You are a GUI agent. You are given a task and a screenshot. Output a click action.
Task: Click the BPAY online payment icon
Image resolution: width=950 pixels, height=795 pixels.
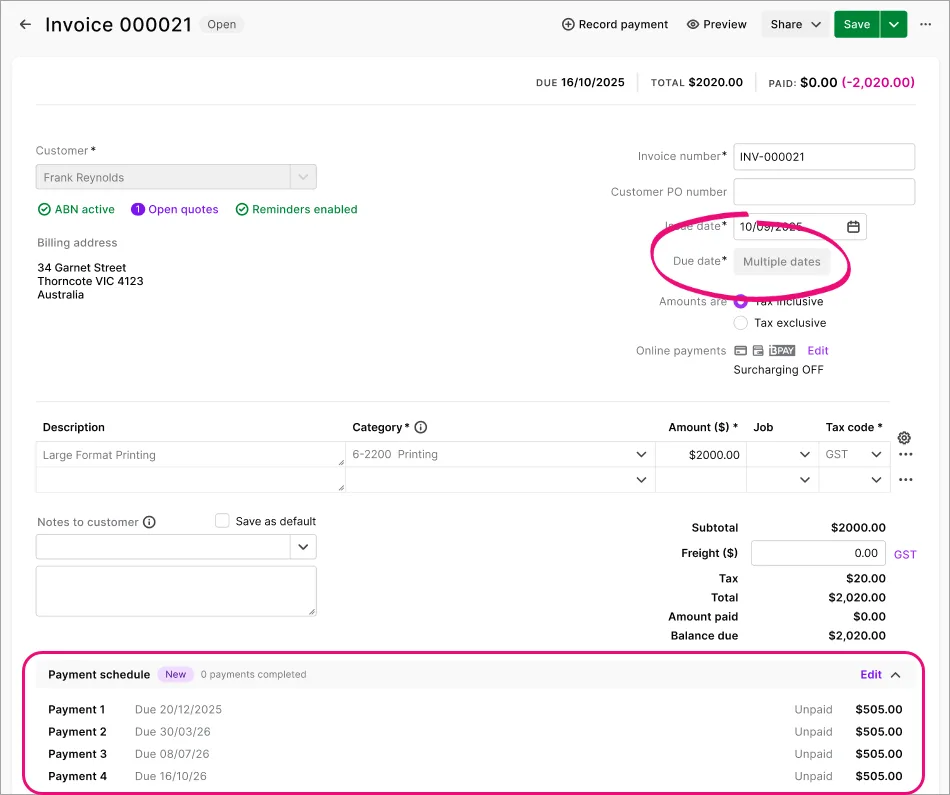coord(782,351)
